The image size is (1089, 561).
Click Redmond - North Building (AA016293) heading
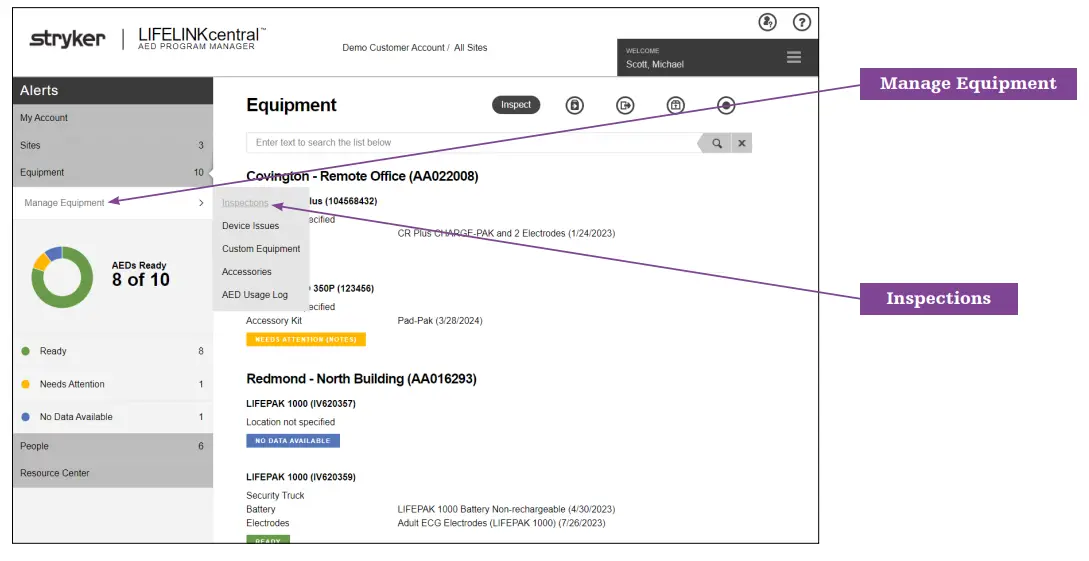(361, 379)
